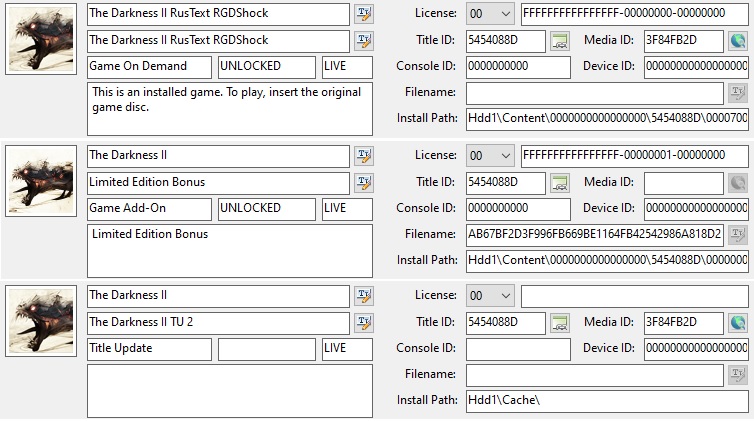Click Install Path ending 5454088D\0000000
The height and width of the screenshot is (421, 754).
click(x=607, y=261)
